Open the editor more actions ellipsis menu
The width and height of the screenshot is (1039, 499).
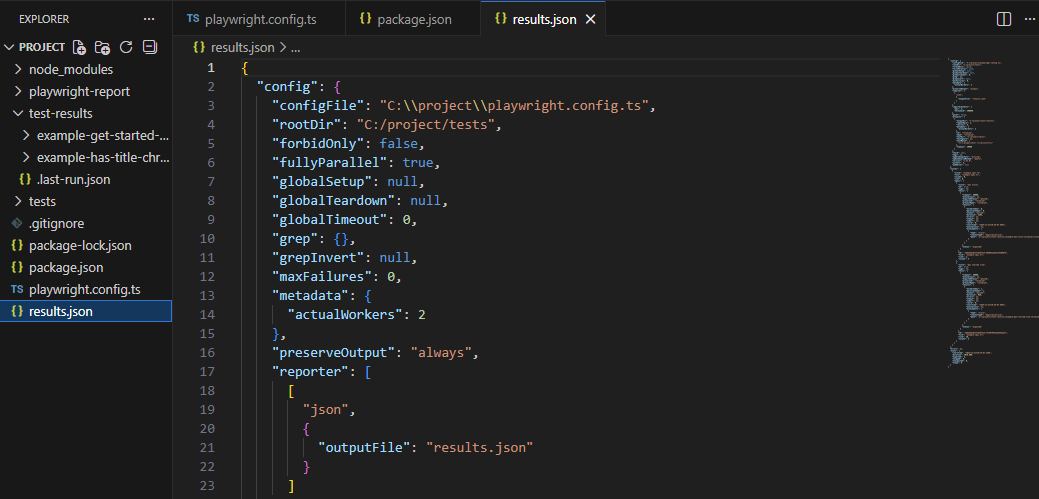tap(1028, 19)
